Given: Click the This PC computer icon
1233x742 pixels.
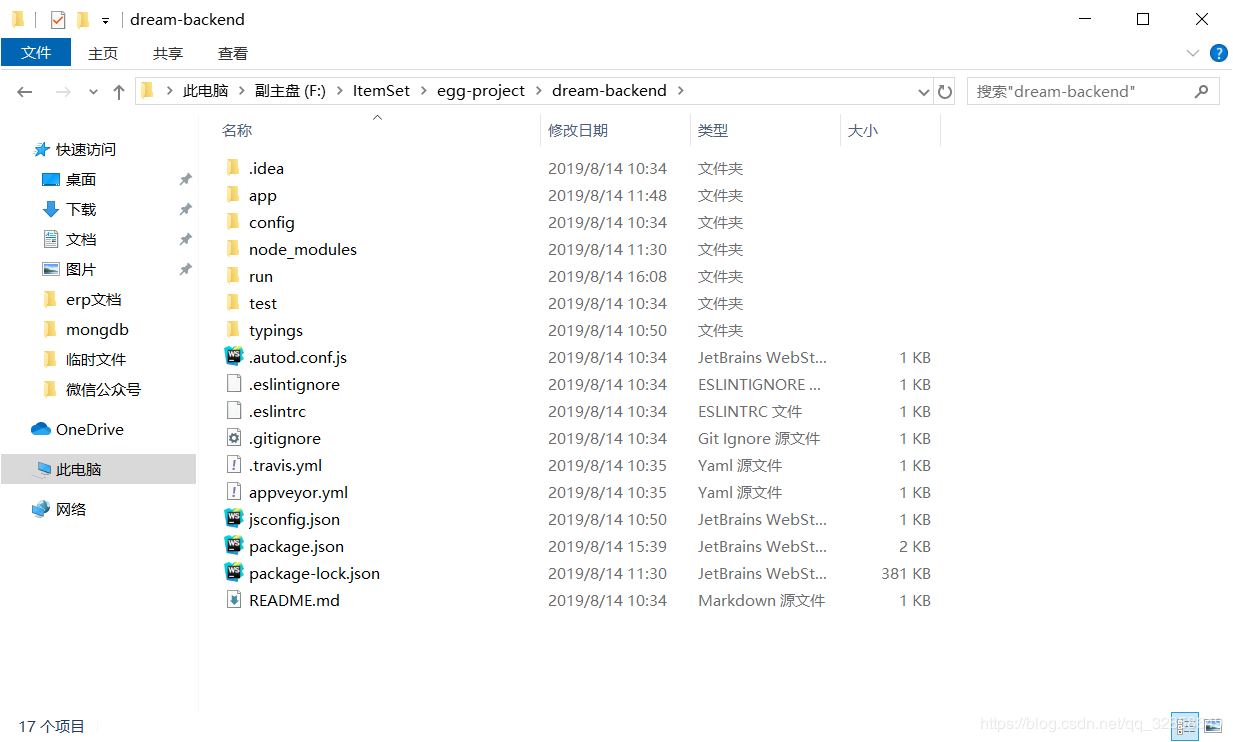Looking at the screenshot, I should pyautogui.click(x=41, y=469).
